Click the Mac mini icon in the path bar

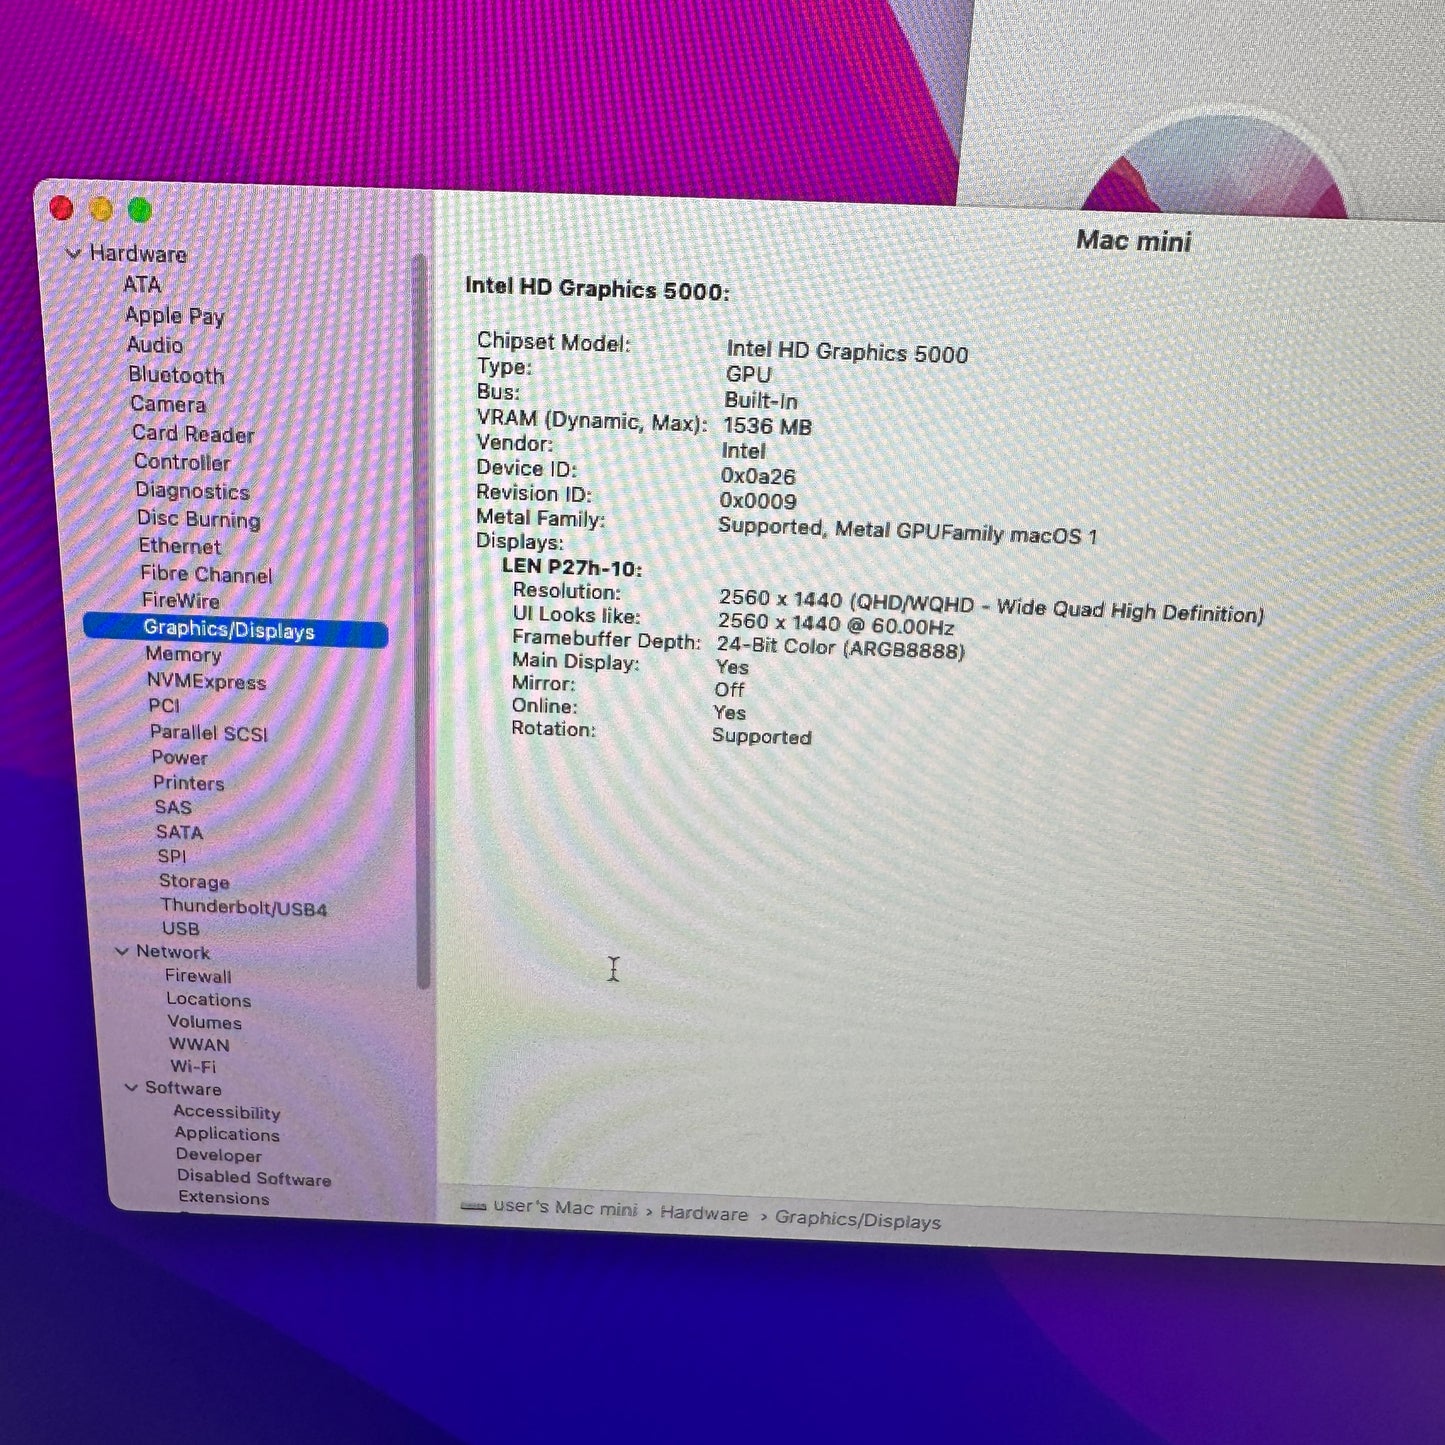click(473, 1207)
